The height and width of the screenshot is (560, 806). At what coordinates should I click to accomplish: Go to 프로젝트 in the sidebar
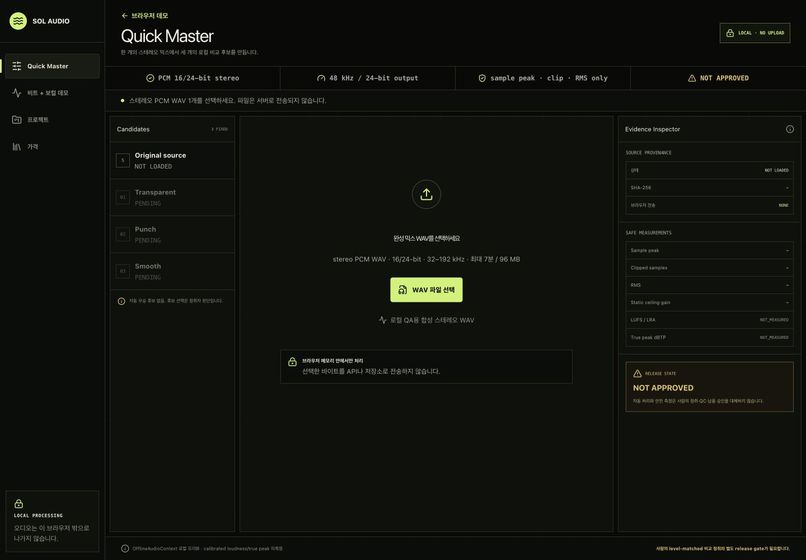click(52, 120)
